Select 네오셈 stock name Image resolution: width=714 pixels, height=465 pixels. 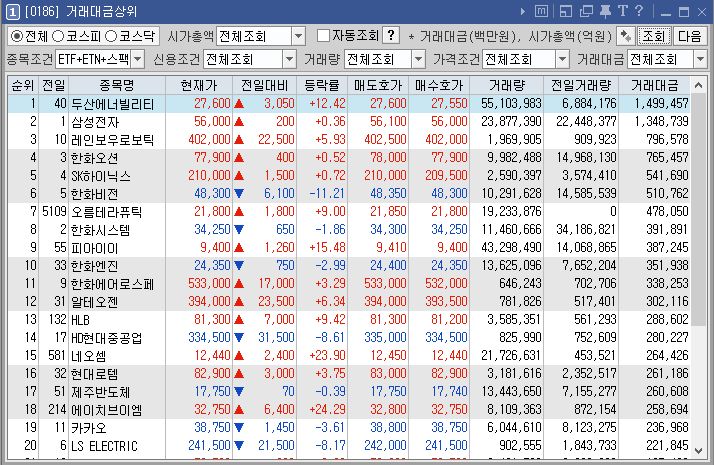point(88,356)
